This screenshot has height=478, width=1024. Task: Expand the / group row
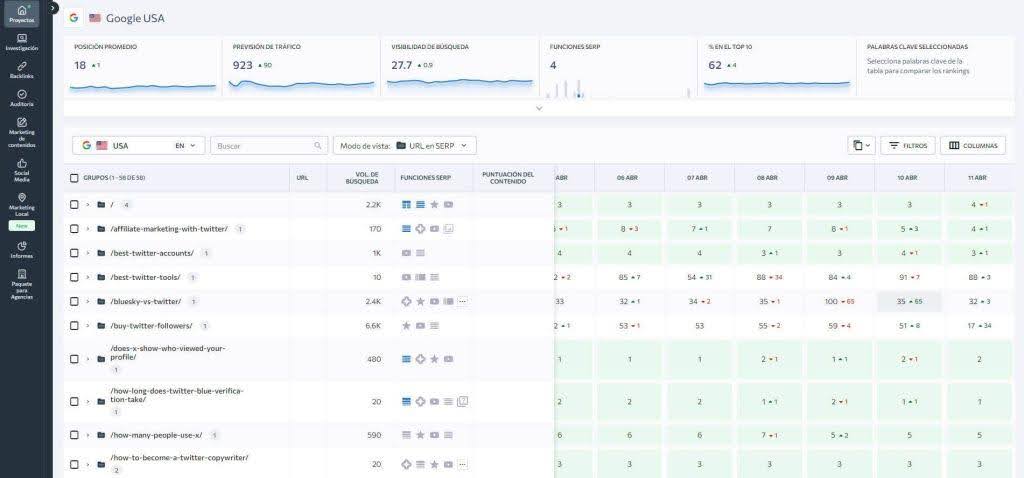(88, 204)
